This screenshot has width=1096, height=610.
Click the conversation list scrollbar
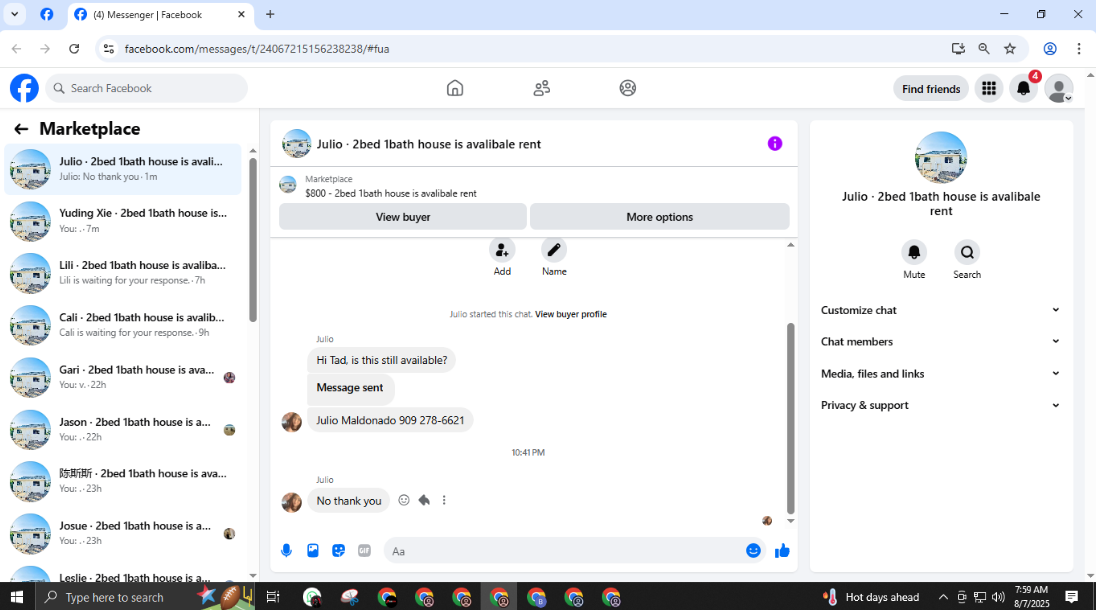click(x=253, y=240)
